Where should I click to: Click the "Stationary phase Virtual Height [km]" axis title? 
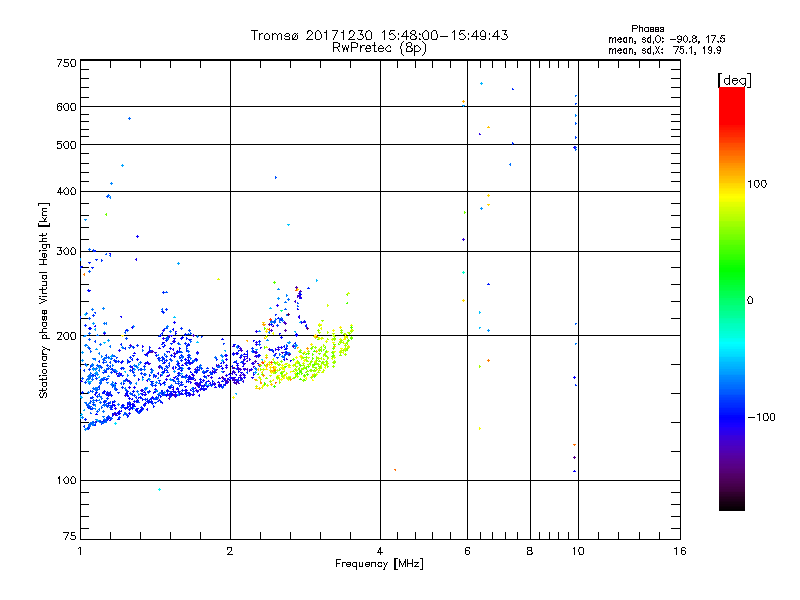43,300
